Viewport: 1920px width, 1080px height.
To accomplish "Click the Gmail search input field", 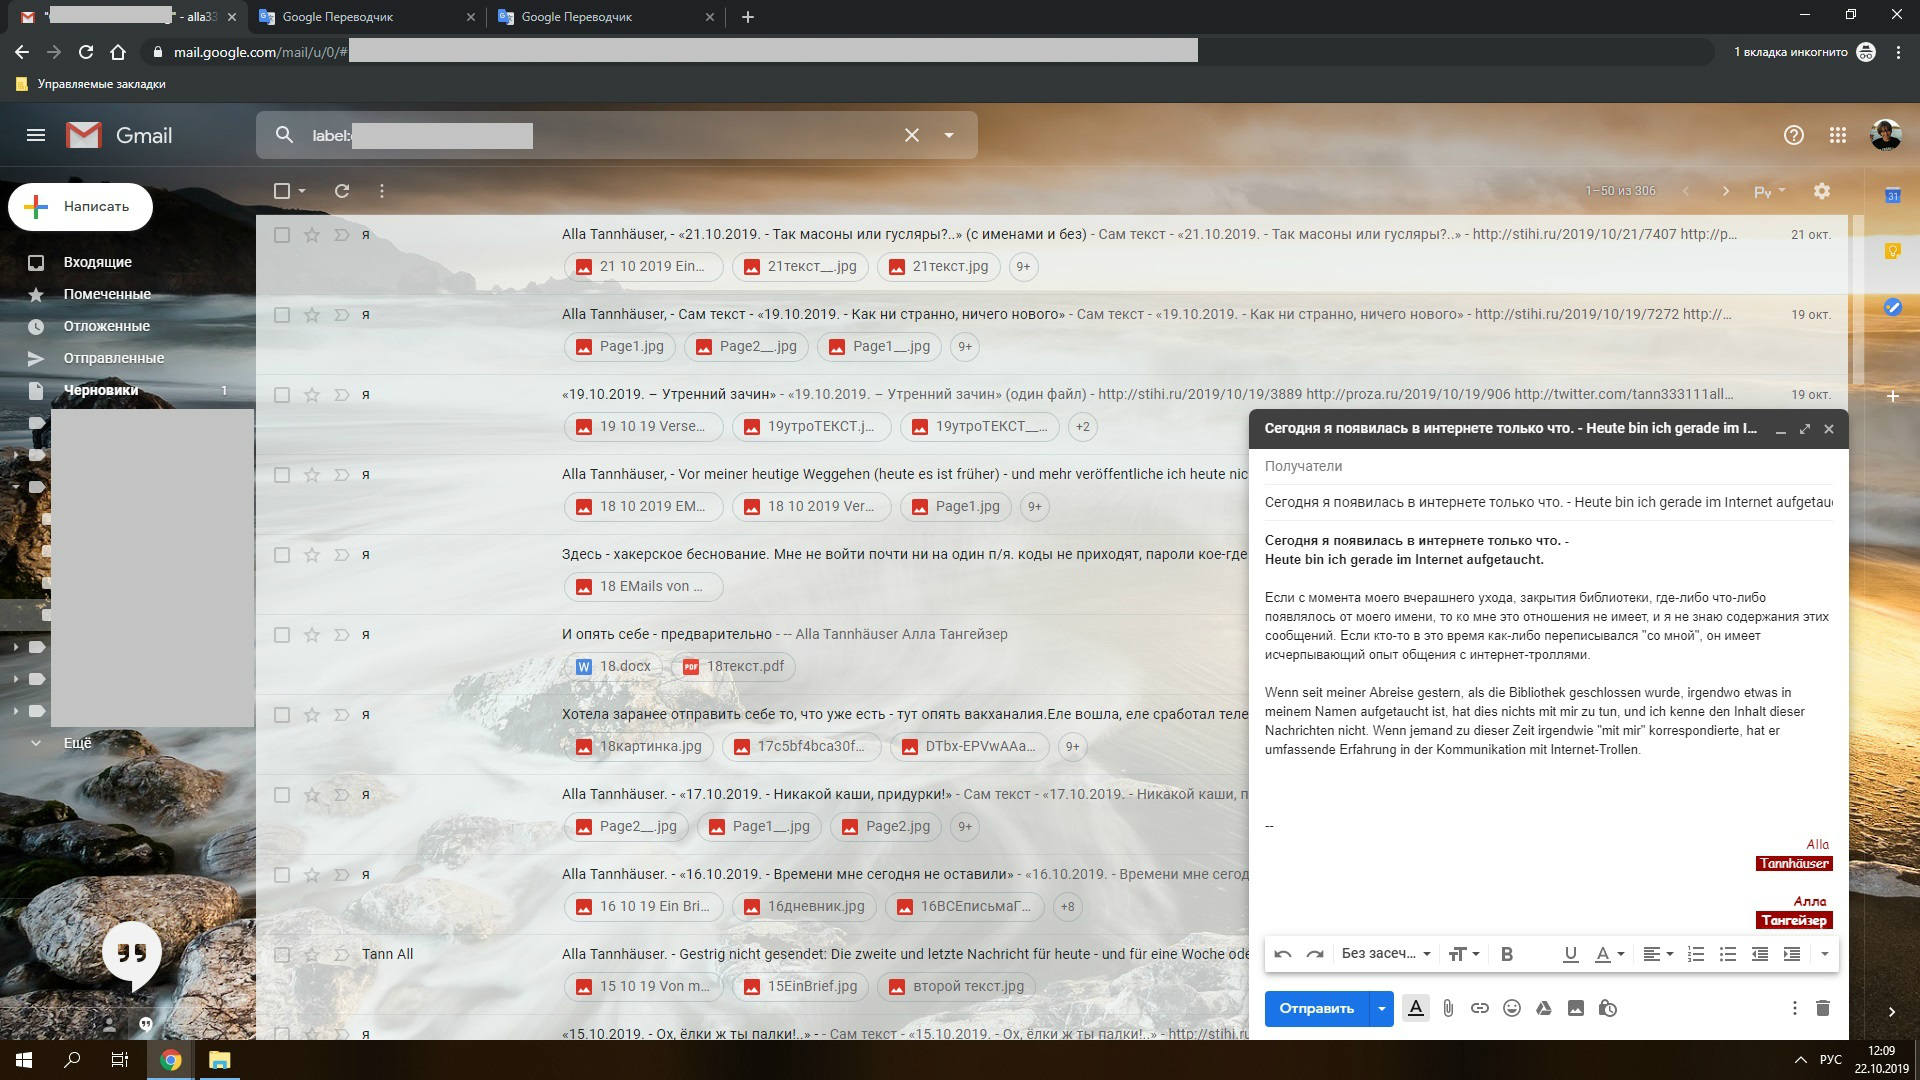I will click(600, 135).
